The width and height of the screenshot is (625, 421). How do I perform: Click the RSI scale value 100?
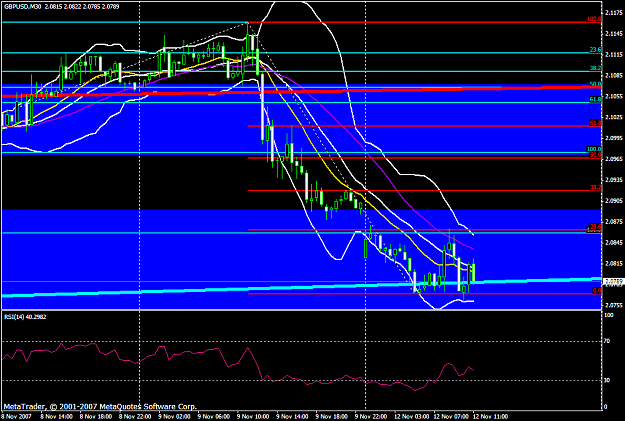tap(609, 315)
